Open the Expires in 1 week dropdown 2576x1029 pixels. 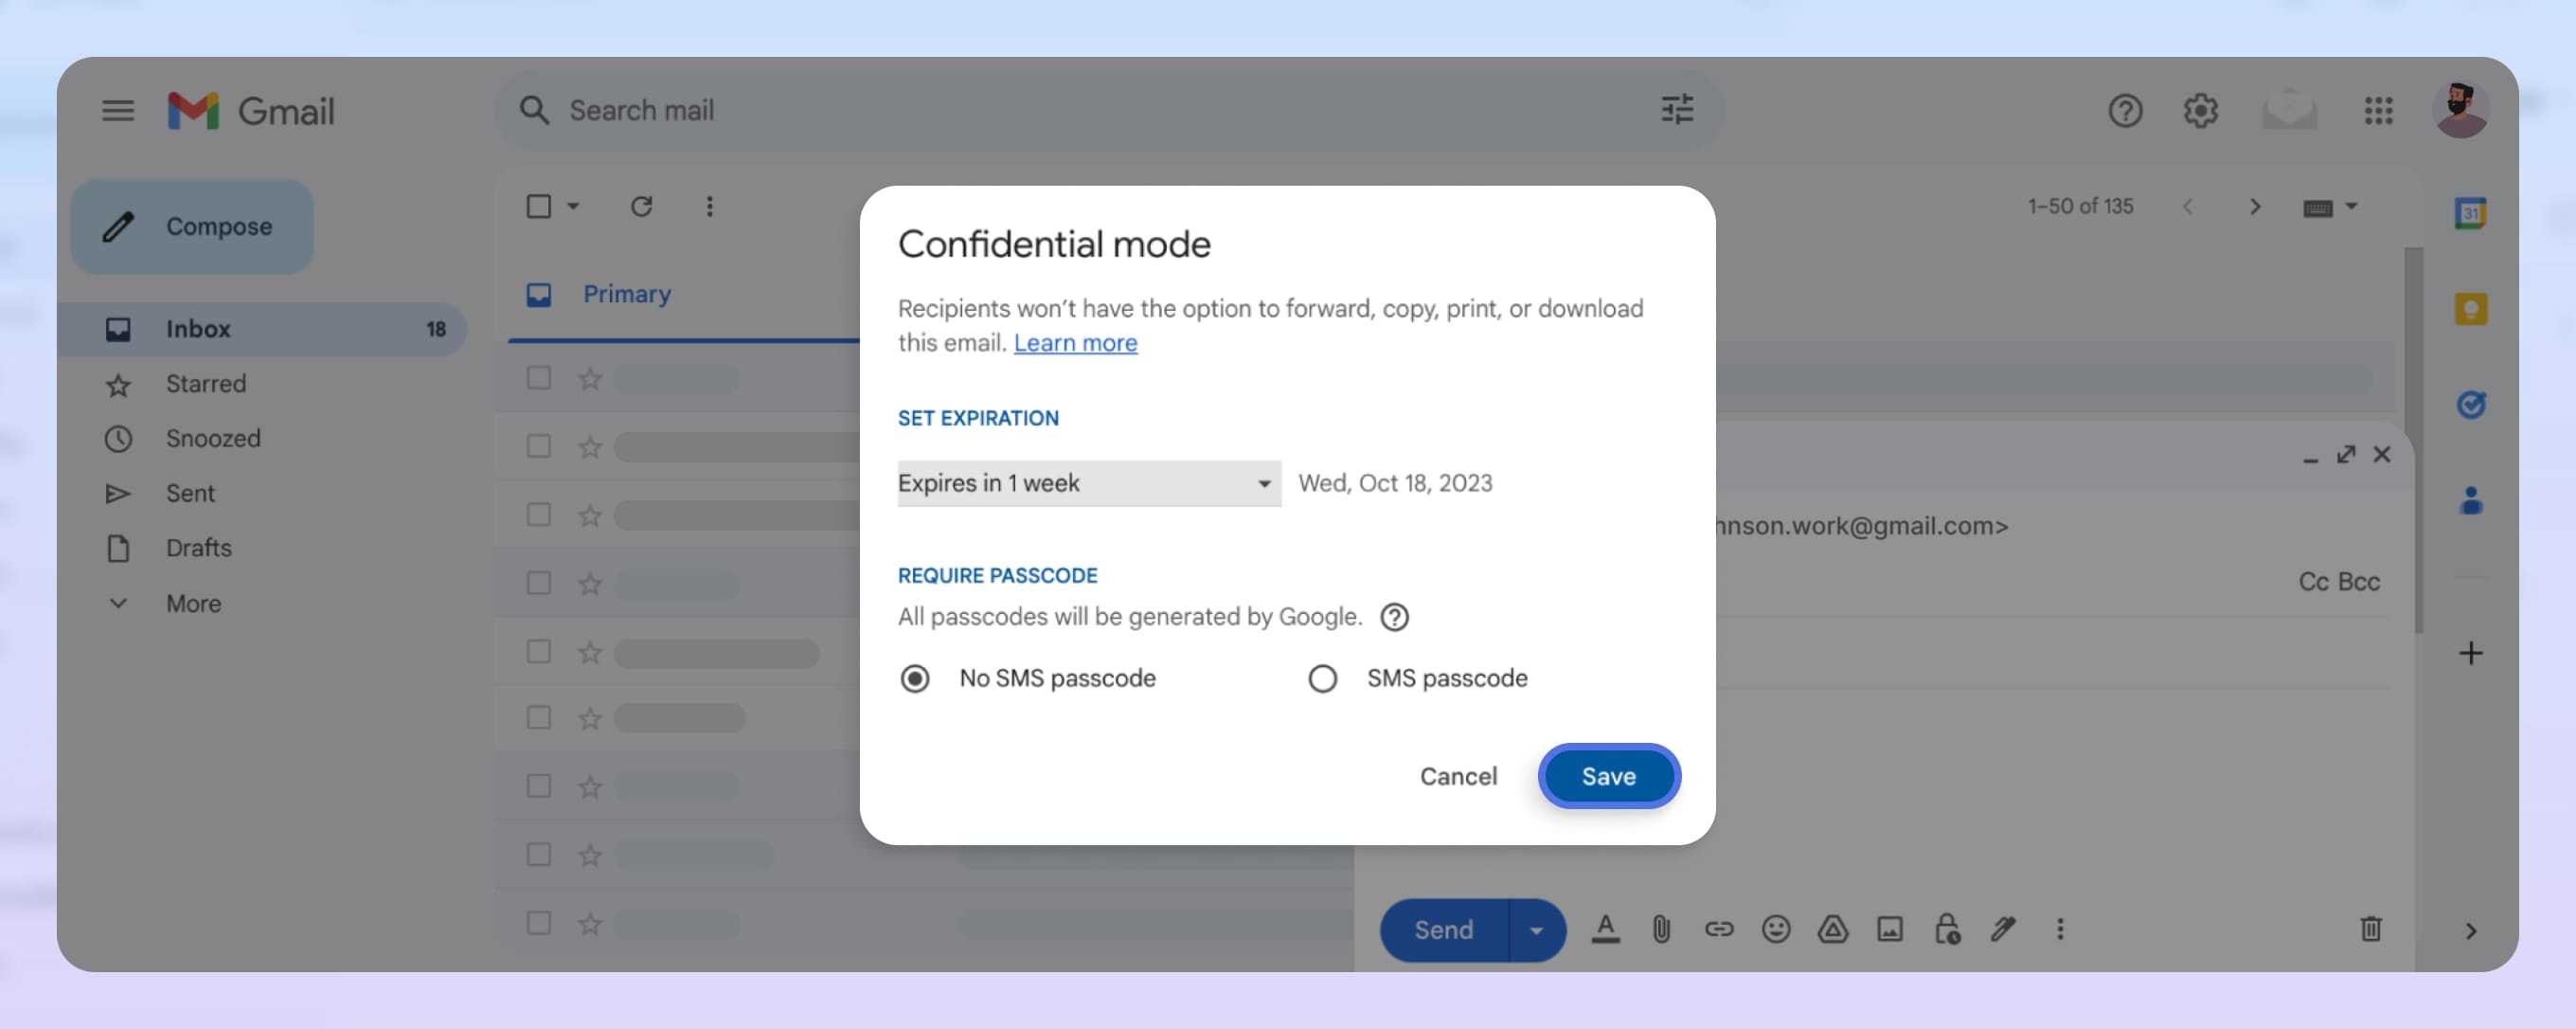(1088, 483)
